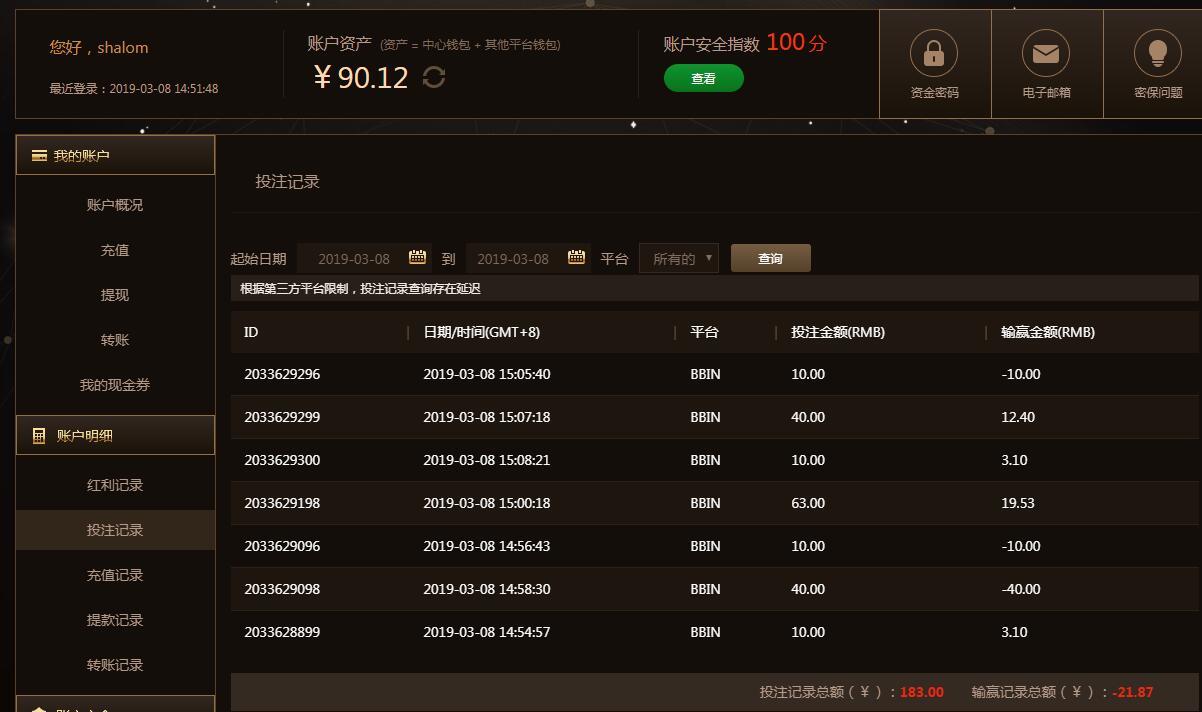
Task: Click the total win/loss value -21.87
Action: pyautogui.click(x=1133, y=692)
